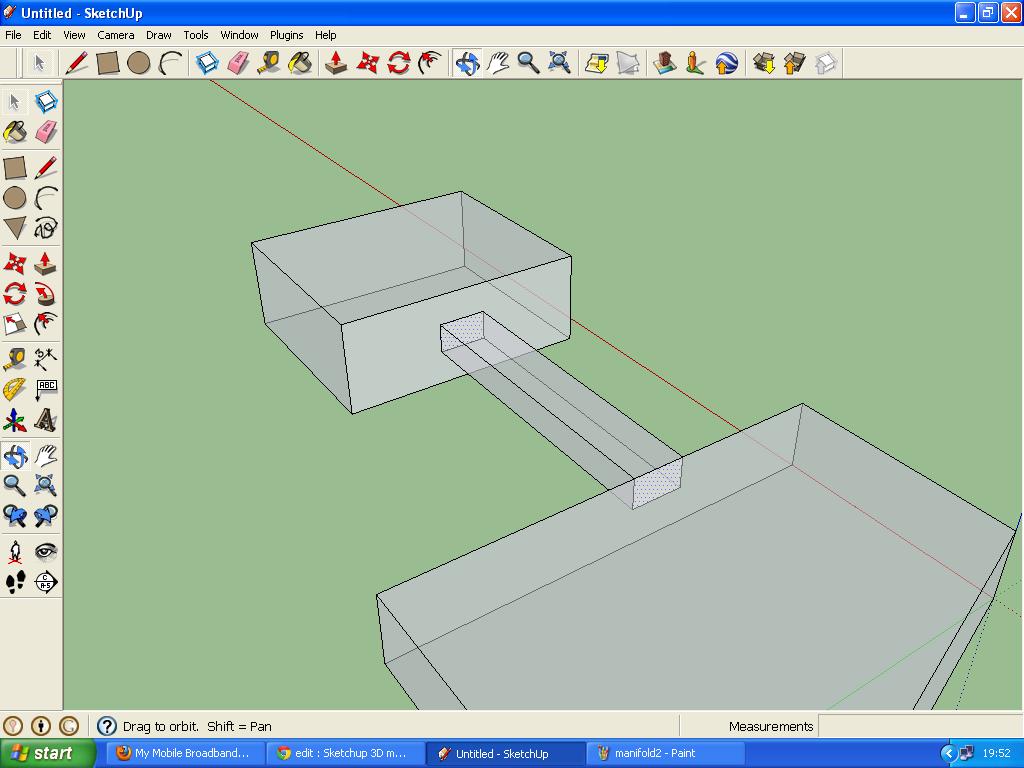1024x768 pixels.
Task: Choose the Dimension tool
Action: [46, 359]
